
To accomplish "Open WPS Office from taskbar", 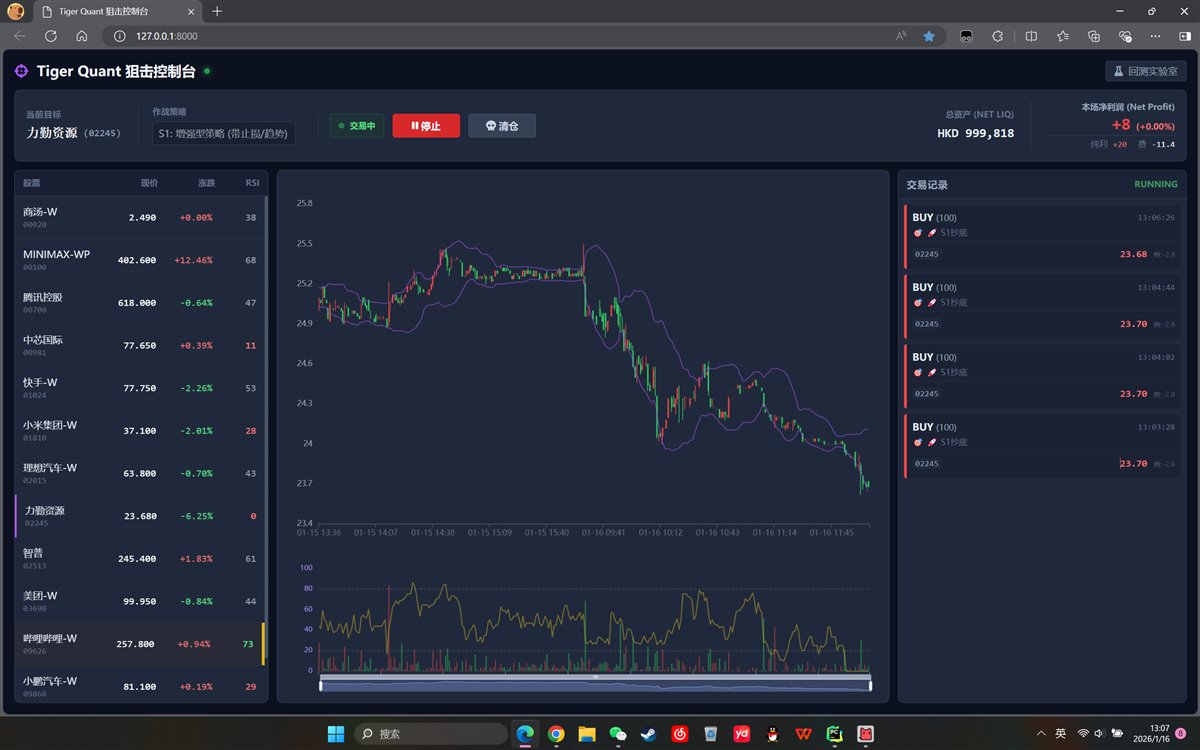I will [803, 734].
